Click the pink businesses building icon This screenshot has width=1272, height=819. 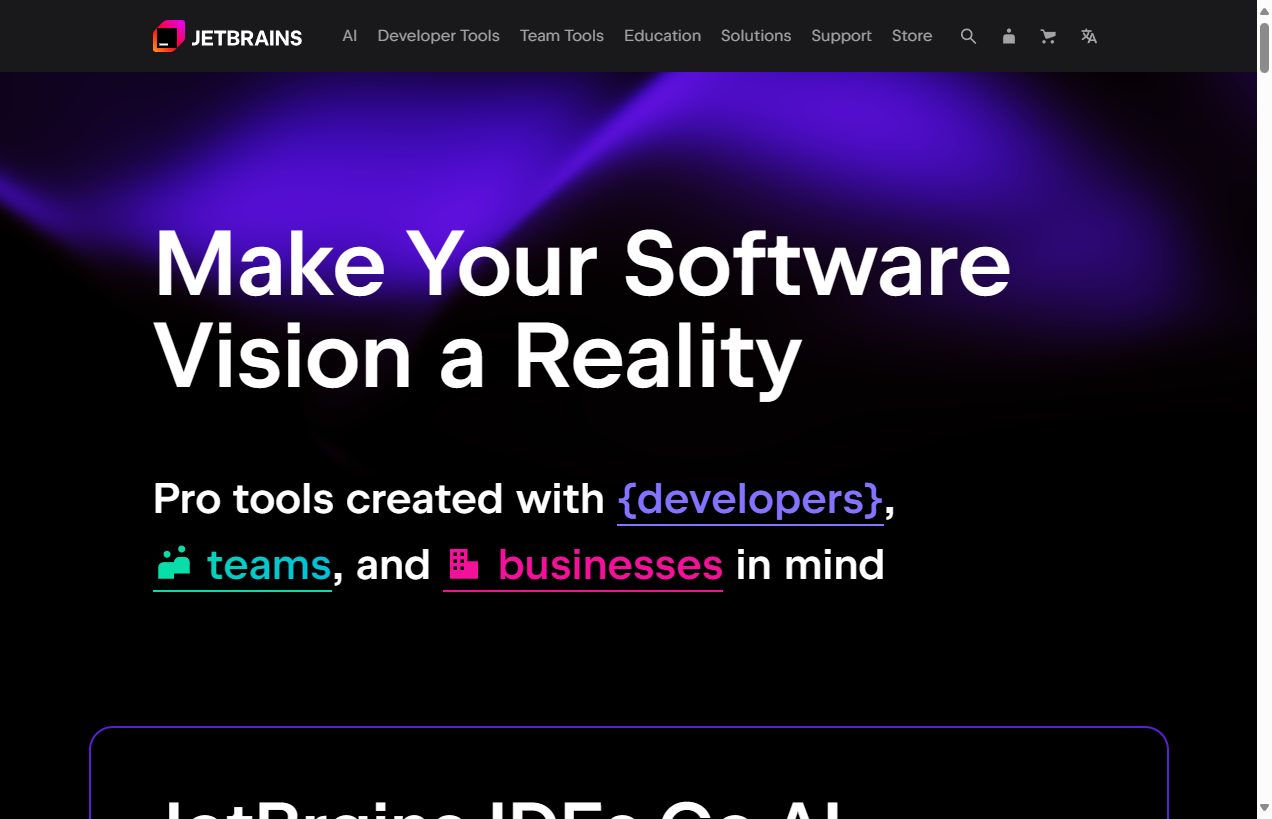coord(463,563)
